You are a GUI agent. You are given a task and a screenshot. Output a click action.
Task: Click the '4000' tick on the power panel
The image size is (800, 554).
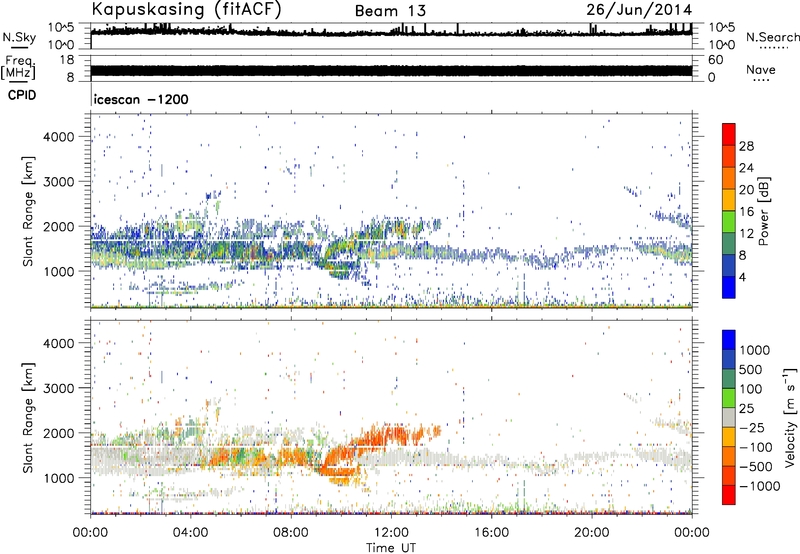(x=58, y=137)
